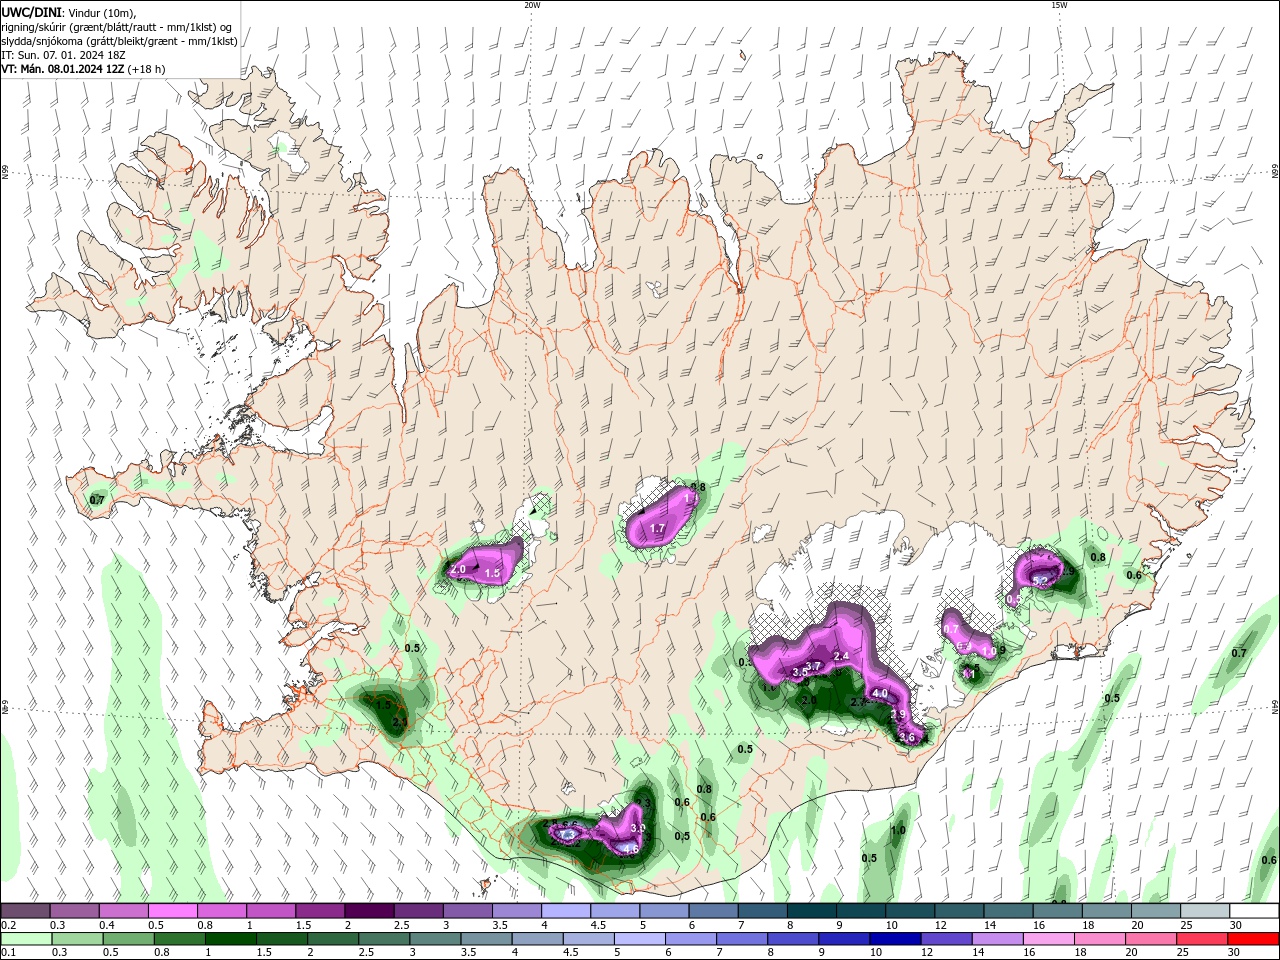Click the 1.0 value offshore south of Iceland
1280x960 pixels.
point(898,830)
